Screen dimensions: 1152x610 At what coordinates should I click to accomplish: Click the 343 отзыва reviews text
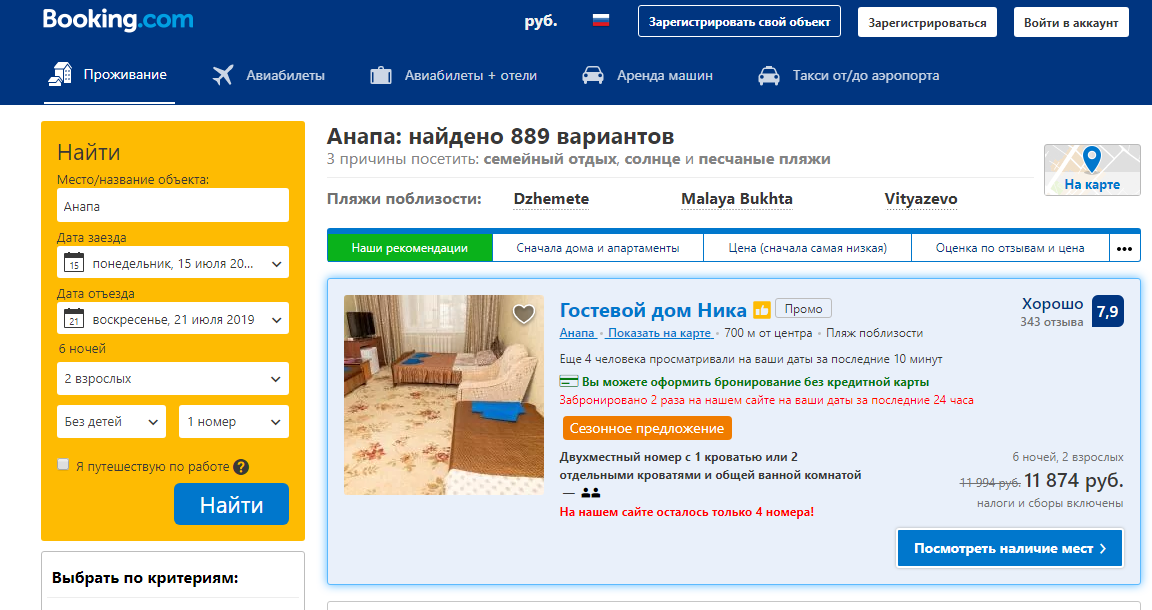[1051, 322]
